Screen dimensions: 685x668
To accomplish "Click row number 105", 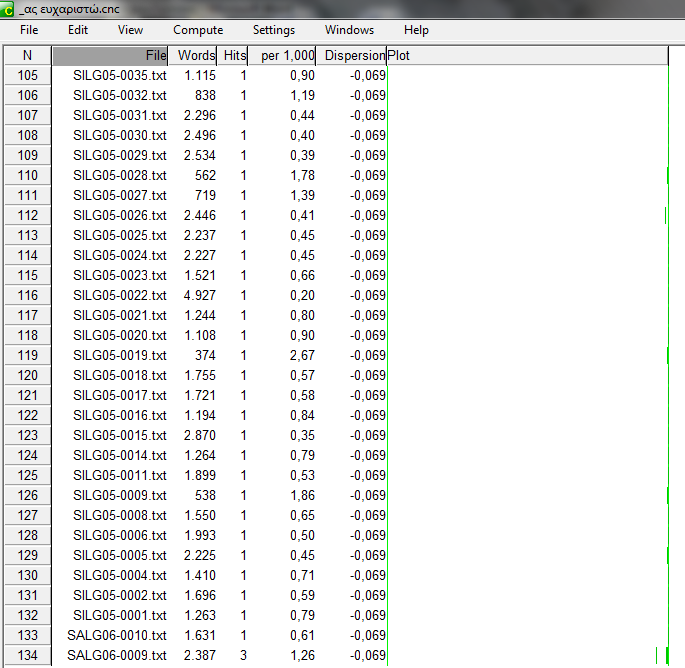I will pyautogui.click(x=28, y=76).
